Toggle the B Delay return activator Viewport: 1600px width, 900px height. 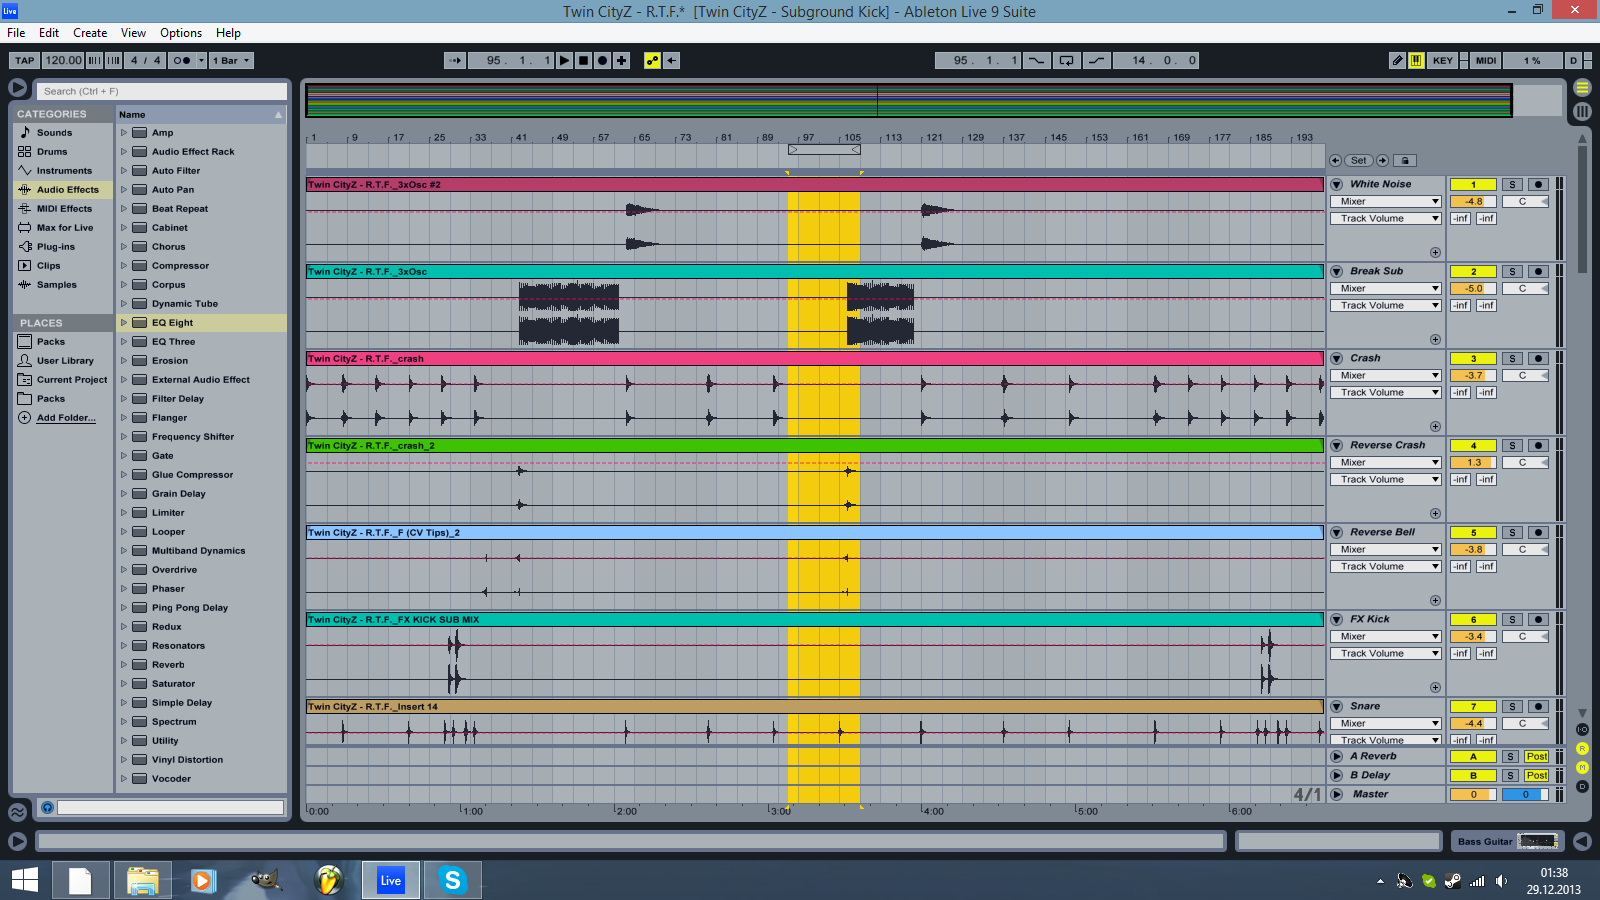coord(1473,776)
